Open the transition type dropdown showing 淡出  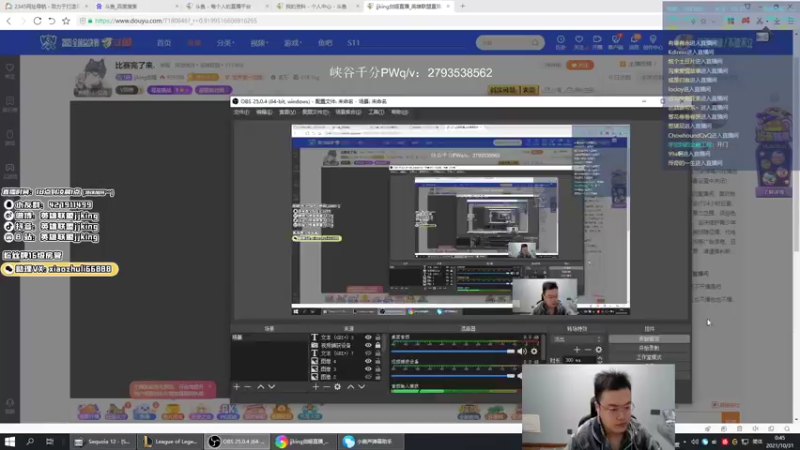[x=578, y=339]
